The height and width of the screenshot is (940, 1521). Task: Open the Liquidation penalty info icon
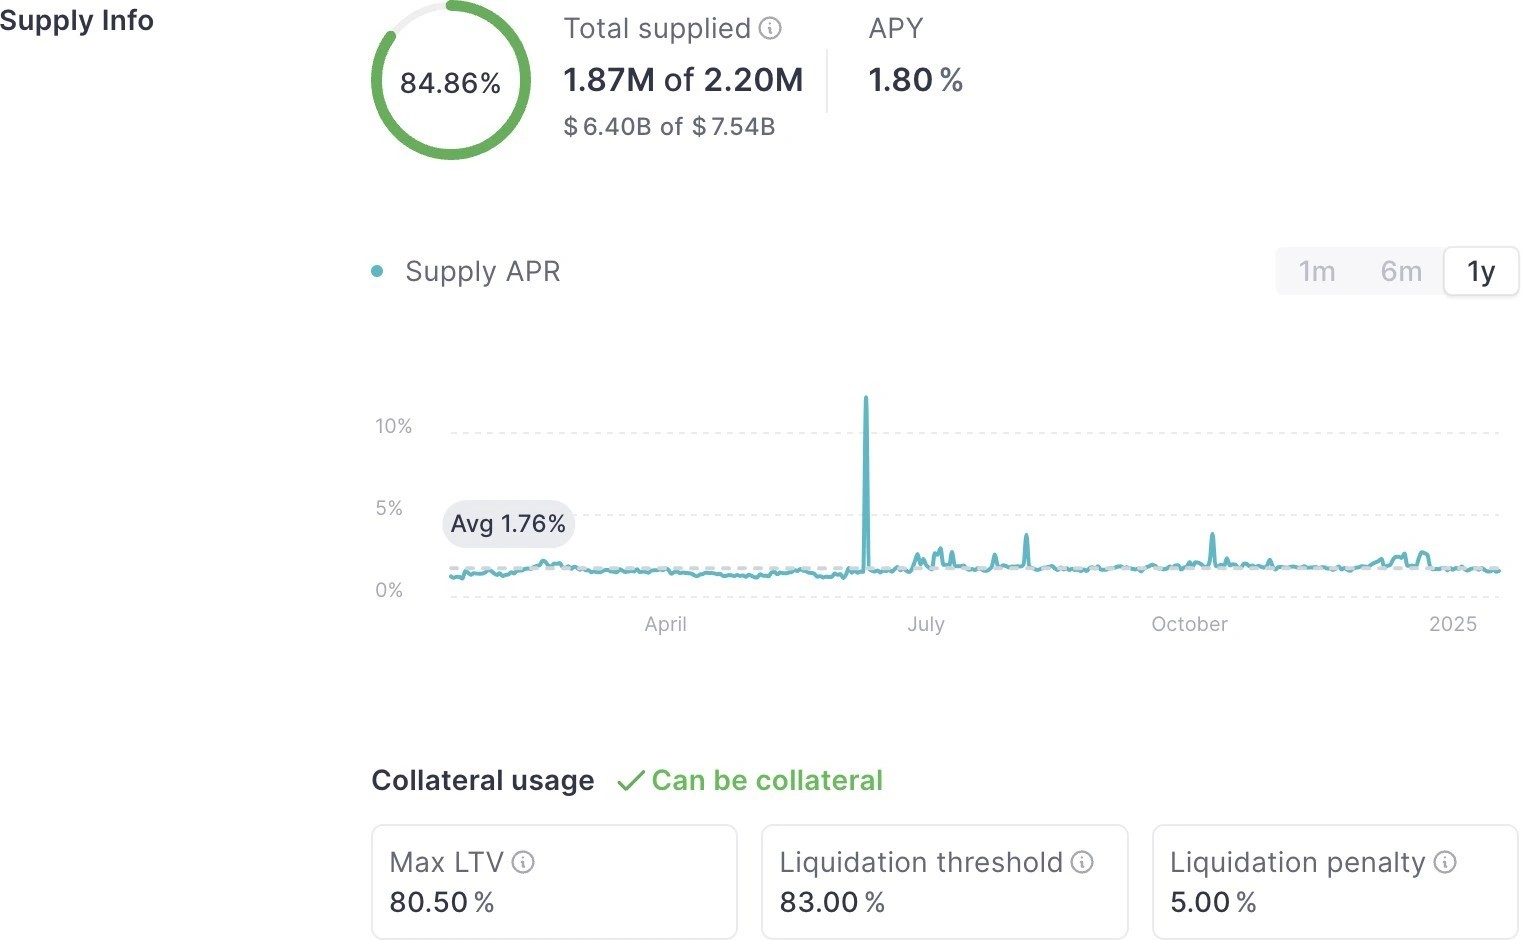click(1444, 862)
